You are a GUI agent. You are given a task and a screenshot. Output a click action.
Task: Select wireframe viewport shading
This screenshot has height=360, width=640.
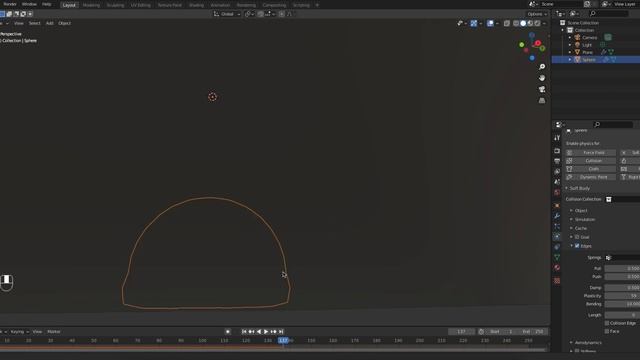tap(516, 23)
